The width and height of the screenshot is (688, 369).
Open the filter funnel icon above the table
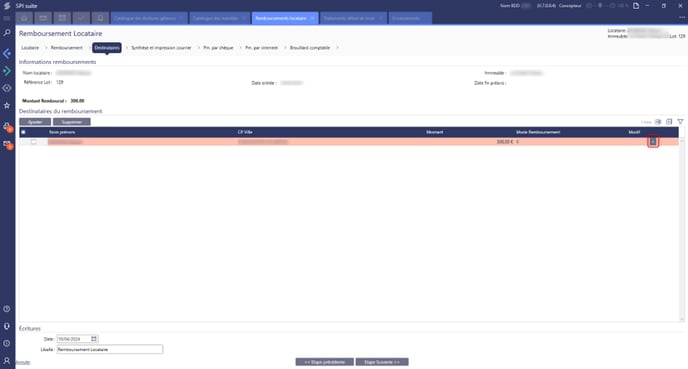(x=680, y=122)
